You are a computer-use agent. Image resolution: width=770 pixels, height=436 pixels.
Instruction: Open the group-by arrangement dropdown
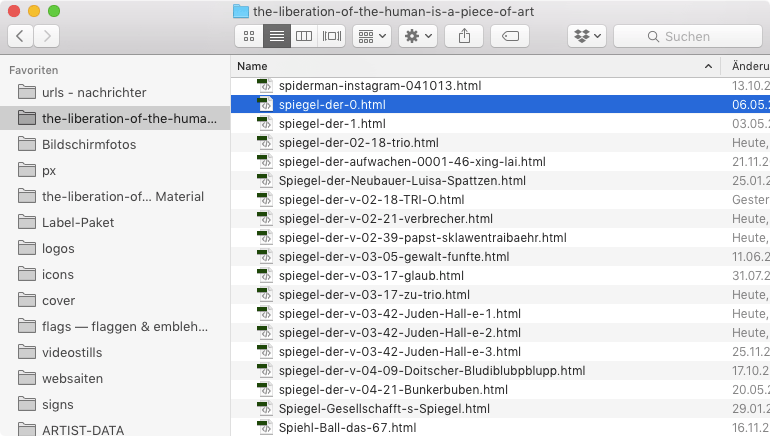click(372, 36)
